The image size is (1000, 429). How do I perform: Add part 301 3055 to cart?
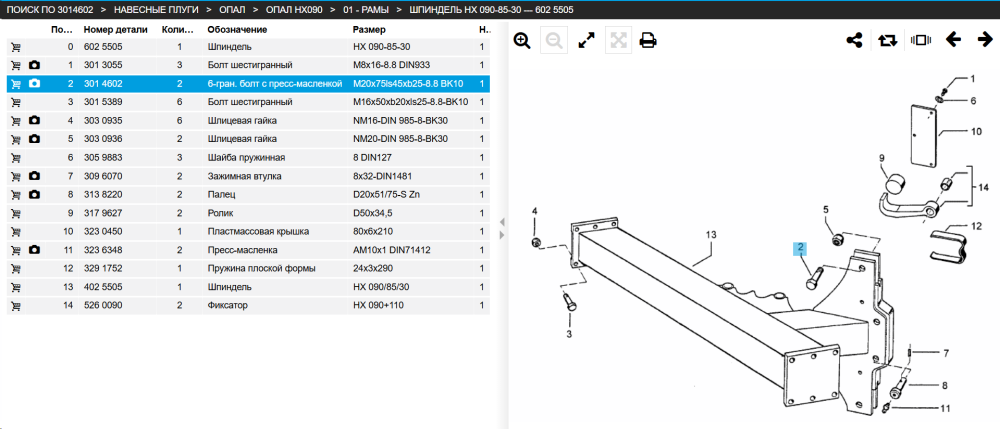click(16, 65)
